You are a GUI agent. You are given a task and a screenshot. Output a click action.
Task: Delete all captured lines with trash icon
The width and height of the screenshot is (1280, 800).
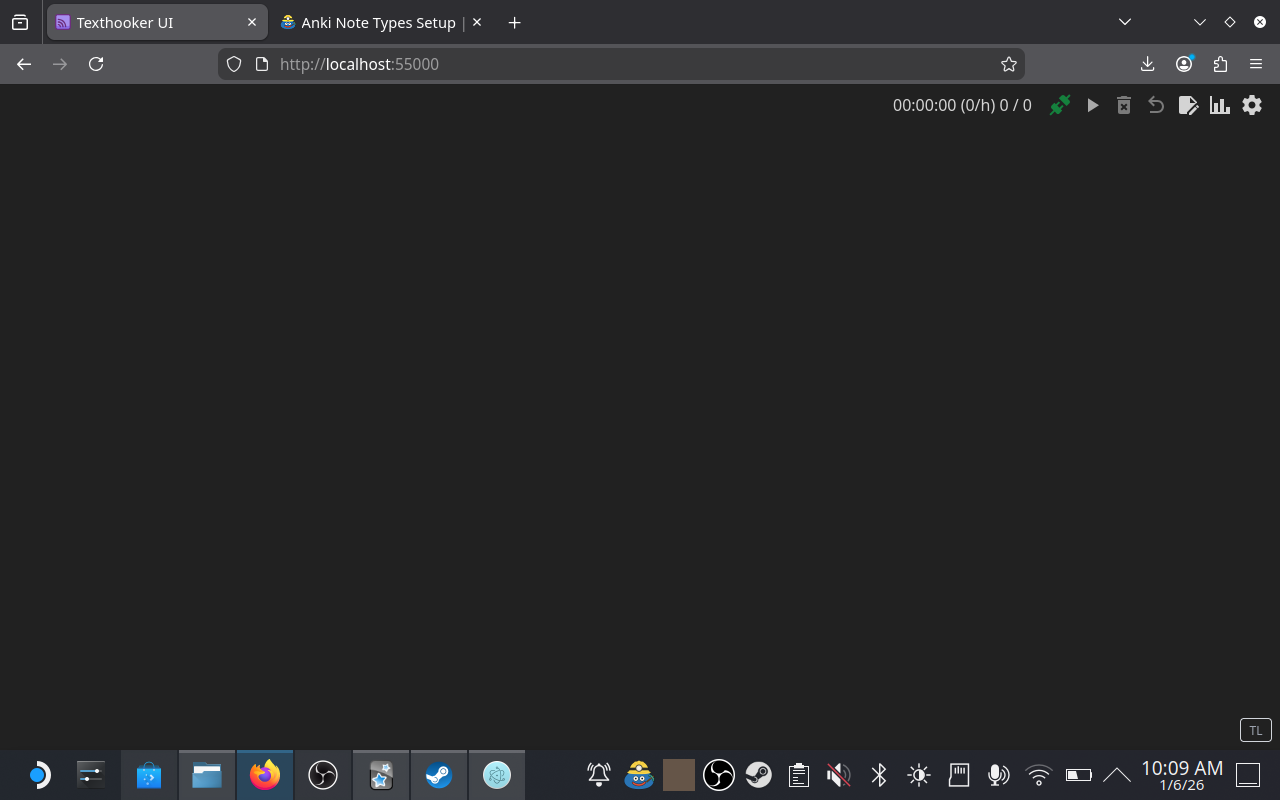pos(1124,105)
